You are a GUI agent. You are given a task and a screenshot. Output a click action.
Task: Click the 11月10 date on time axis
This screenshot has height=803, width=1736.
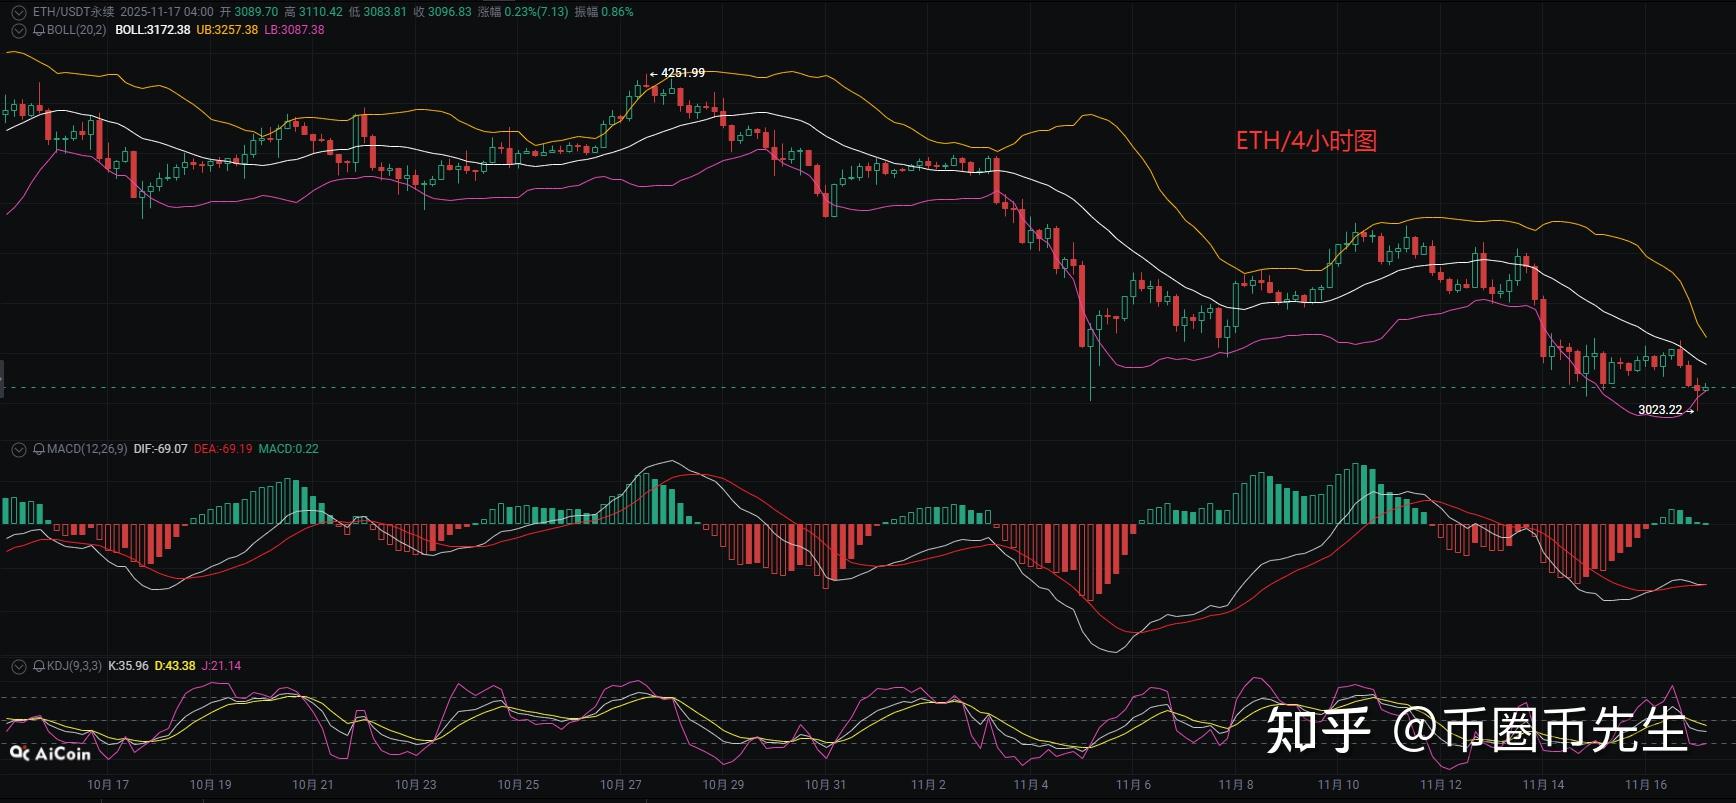[x=1338, y=785]
